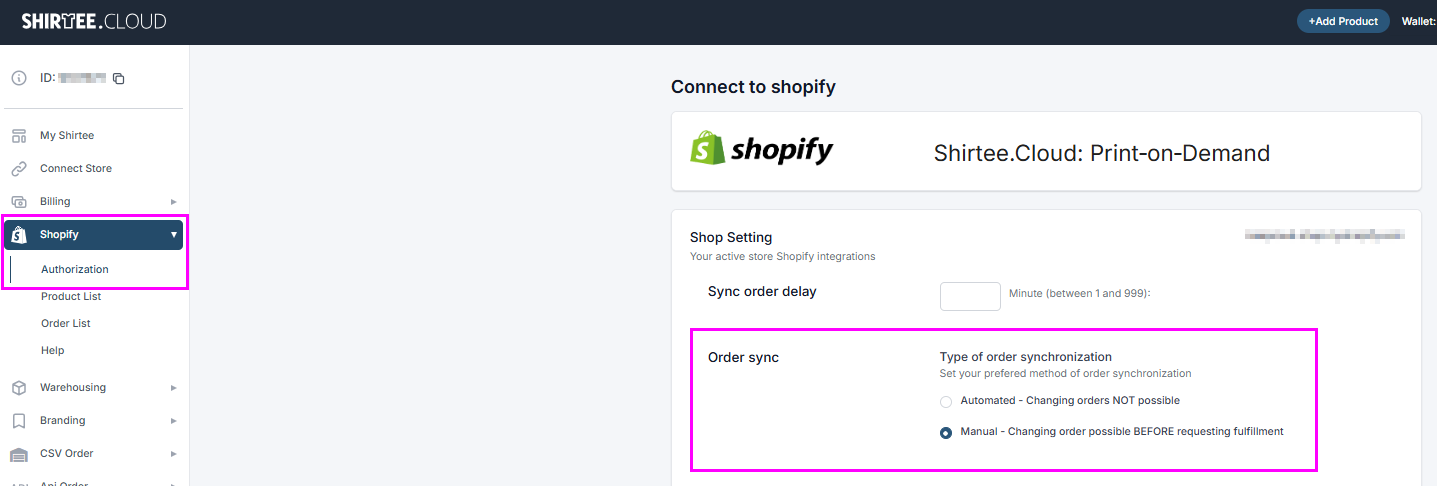Click the Billing wallet icon
This screenshot has height=486, width=1437.
(18, 201)
